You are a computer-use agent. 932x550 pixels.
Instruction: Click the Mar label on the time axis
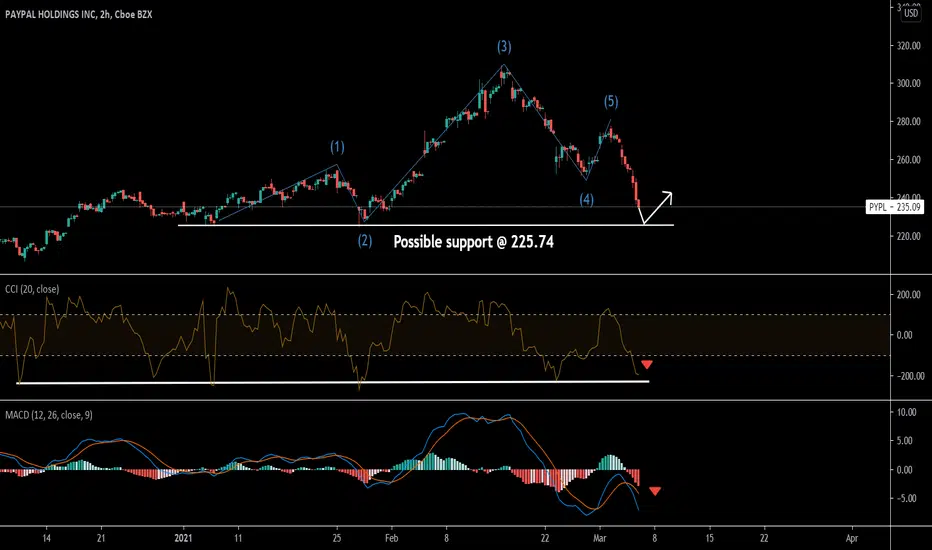(x=600, y=538)
